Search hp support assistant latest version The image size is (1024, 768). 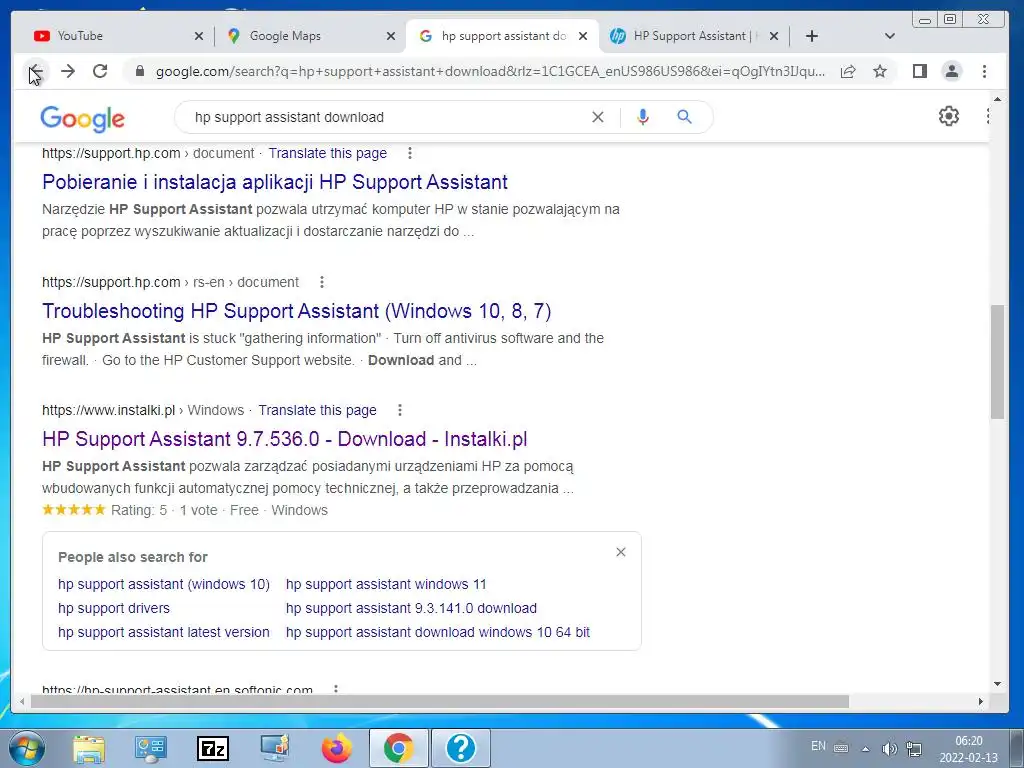click(163, 632)
